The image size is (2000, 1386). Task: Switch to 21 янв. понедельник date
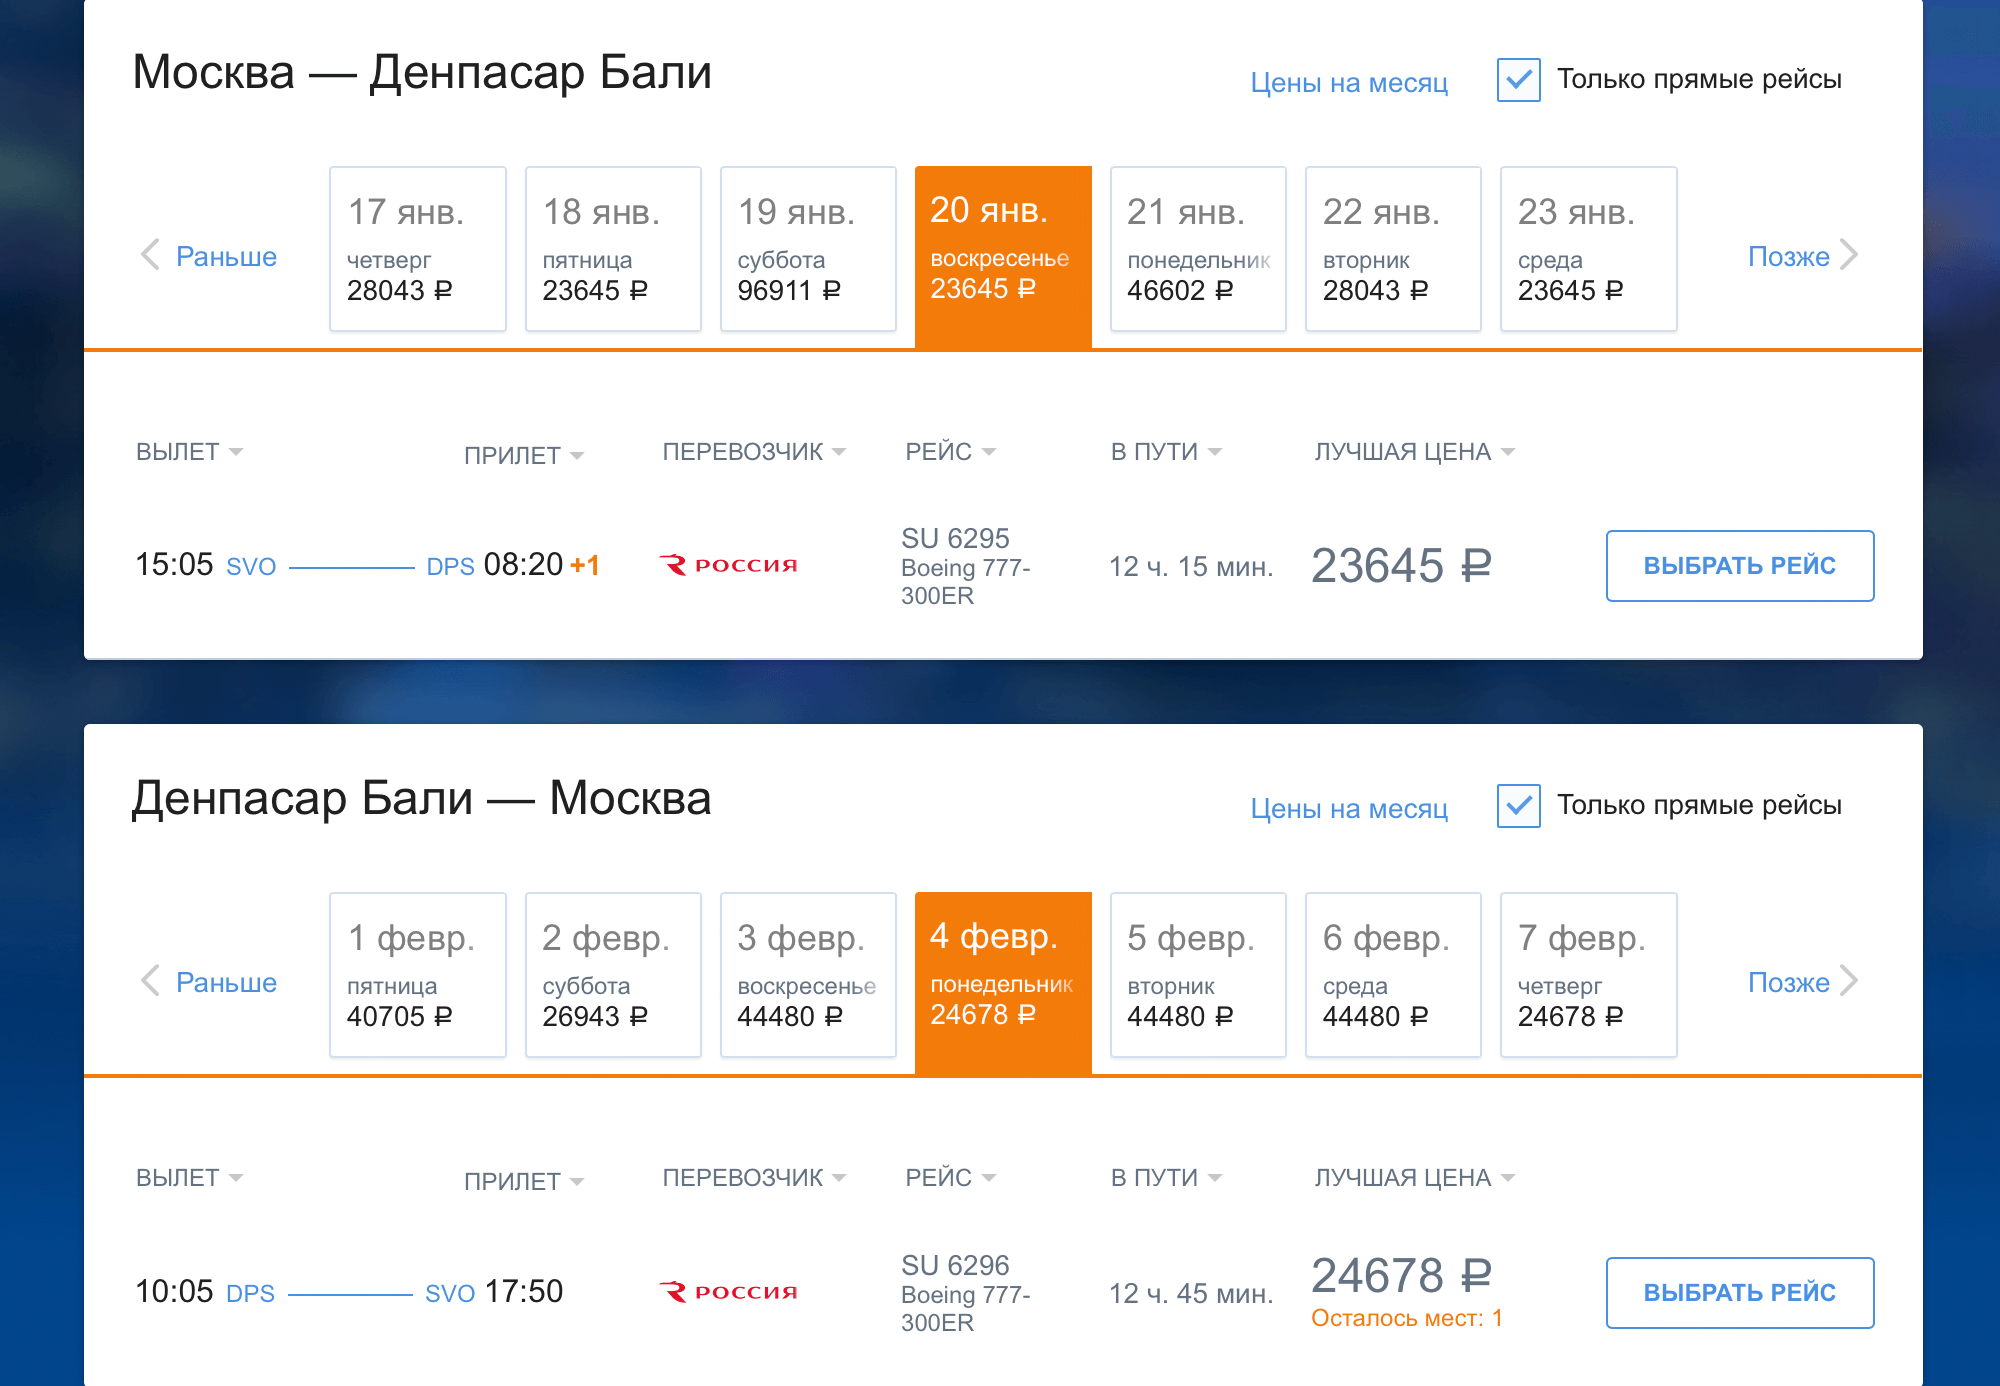point(1198,249)
